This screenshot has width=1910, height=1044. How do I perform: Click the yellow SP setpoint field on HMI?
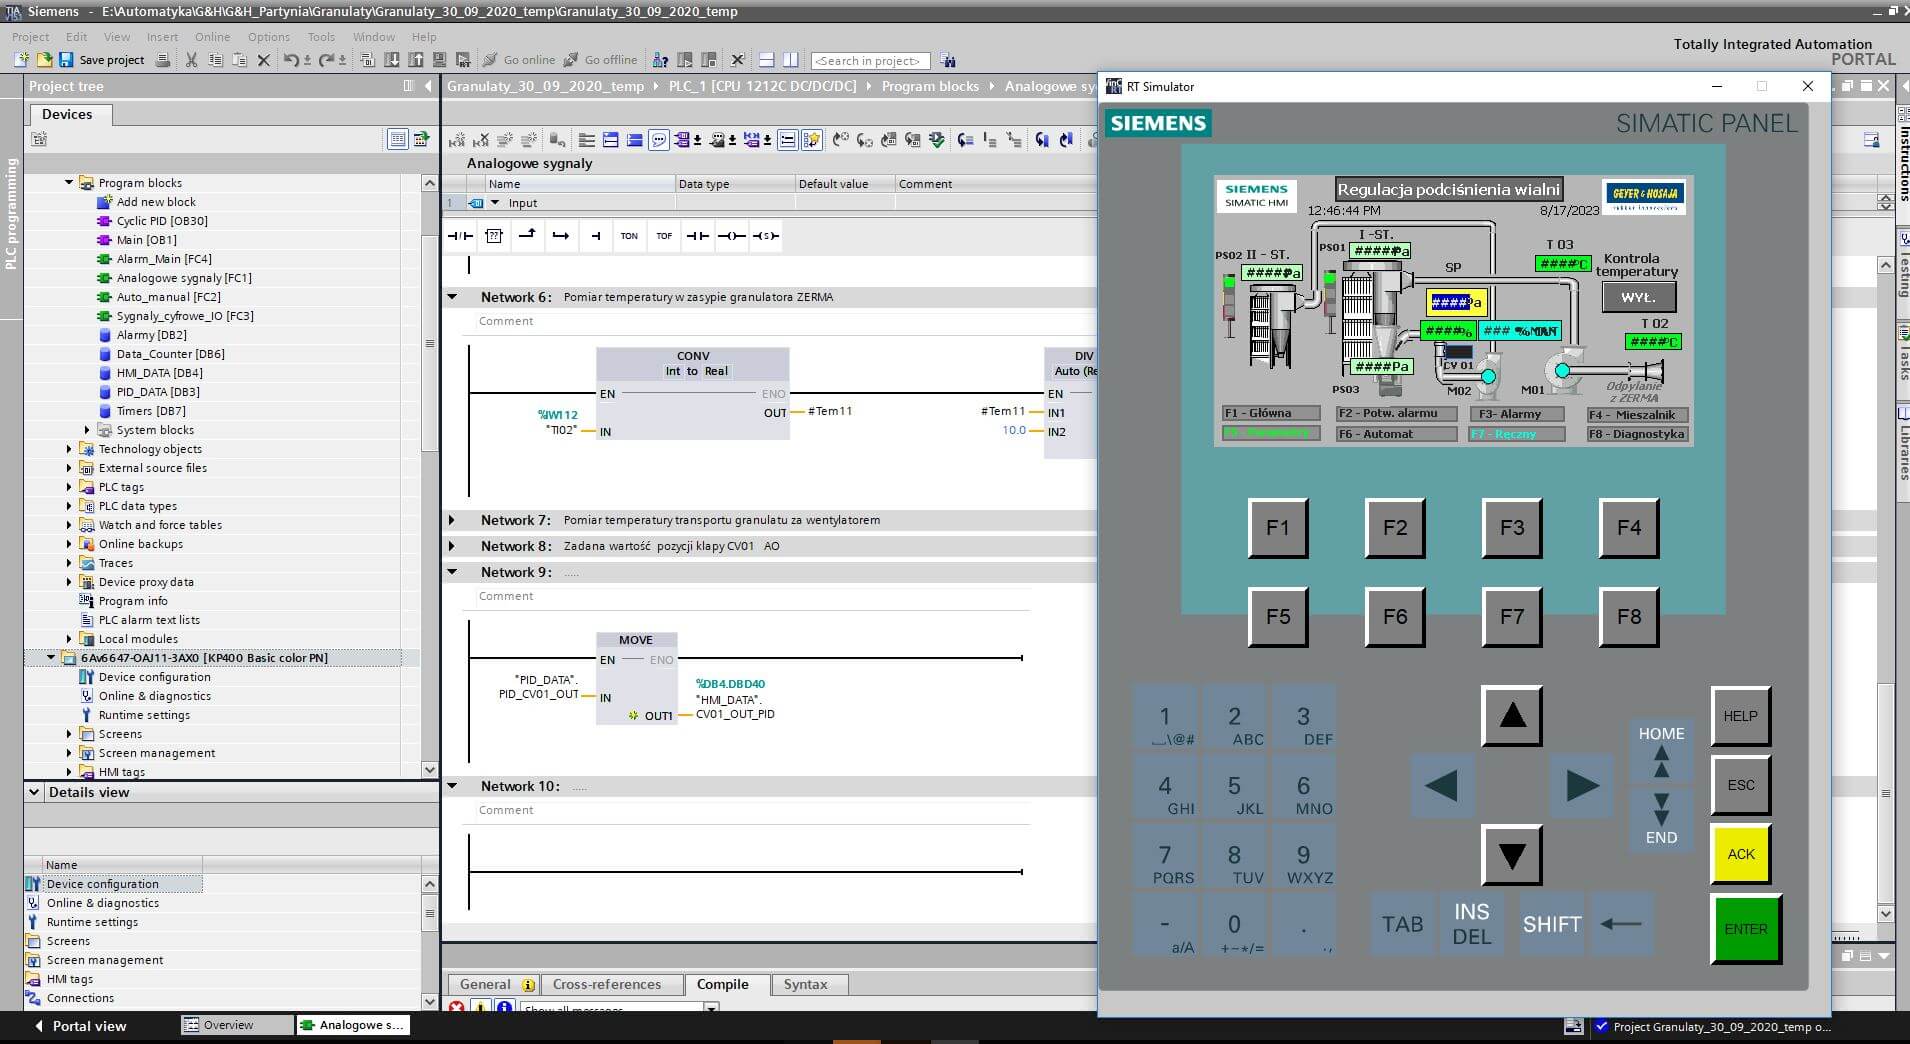coord(1455,302)
